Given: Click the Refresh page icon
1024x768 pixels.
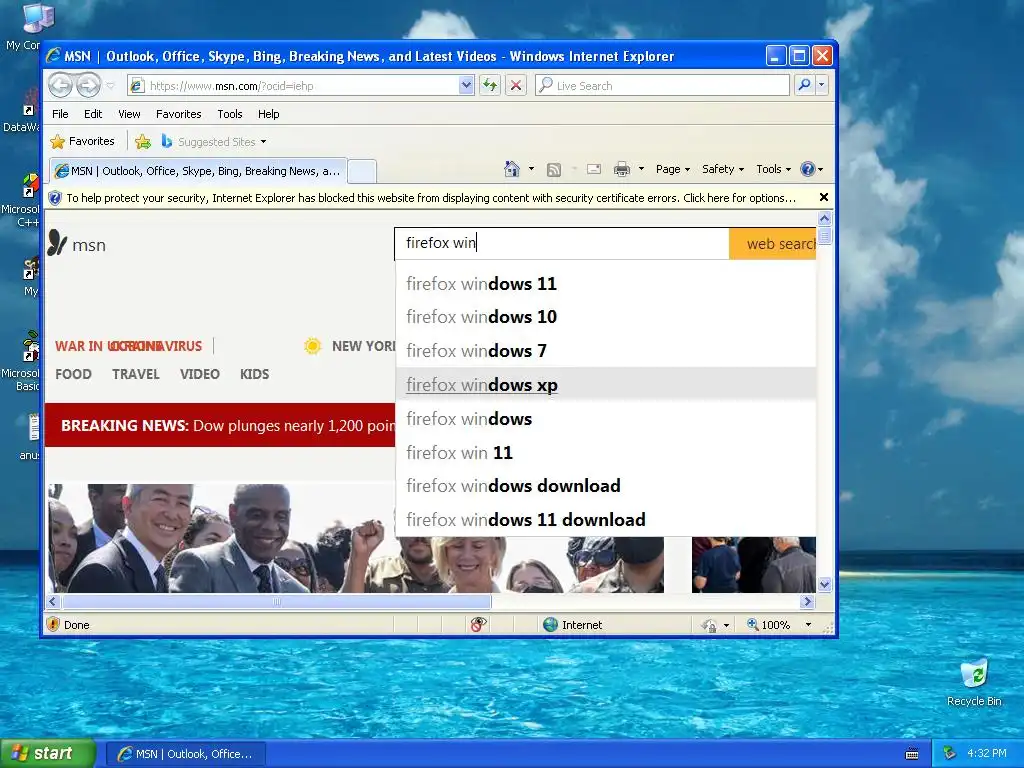Looking at the screenshot, I should click(x=490, y=85).
